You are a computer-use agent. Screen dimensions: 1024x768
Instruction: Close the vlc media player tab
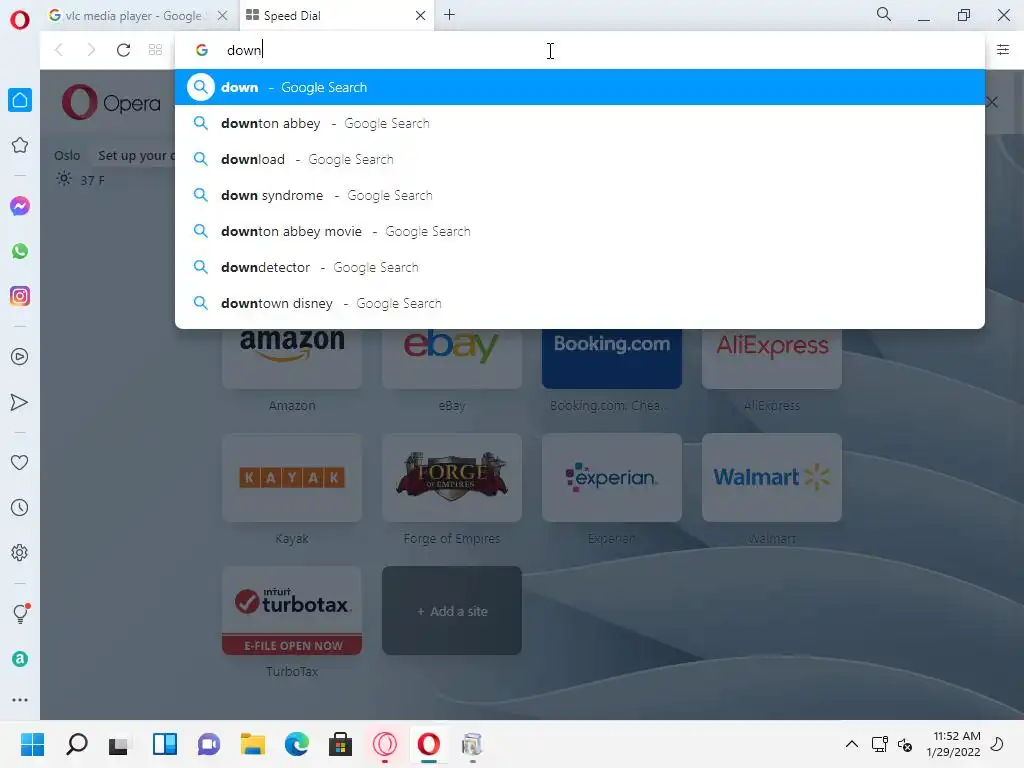click(x=223, y=16)
